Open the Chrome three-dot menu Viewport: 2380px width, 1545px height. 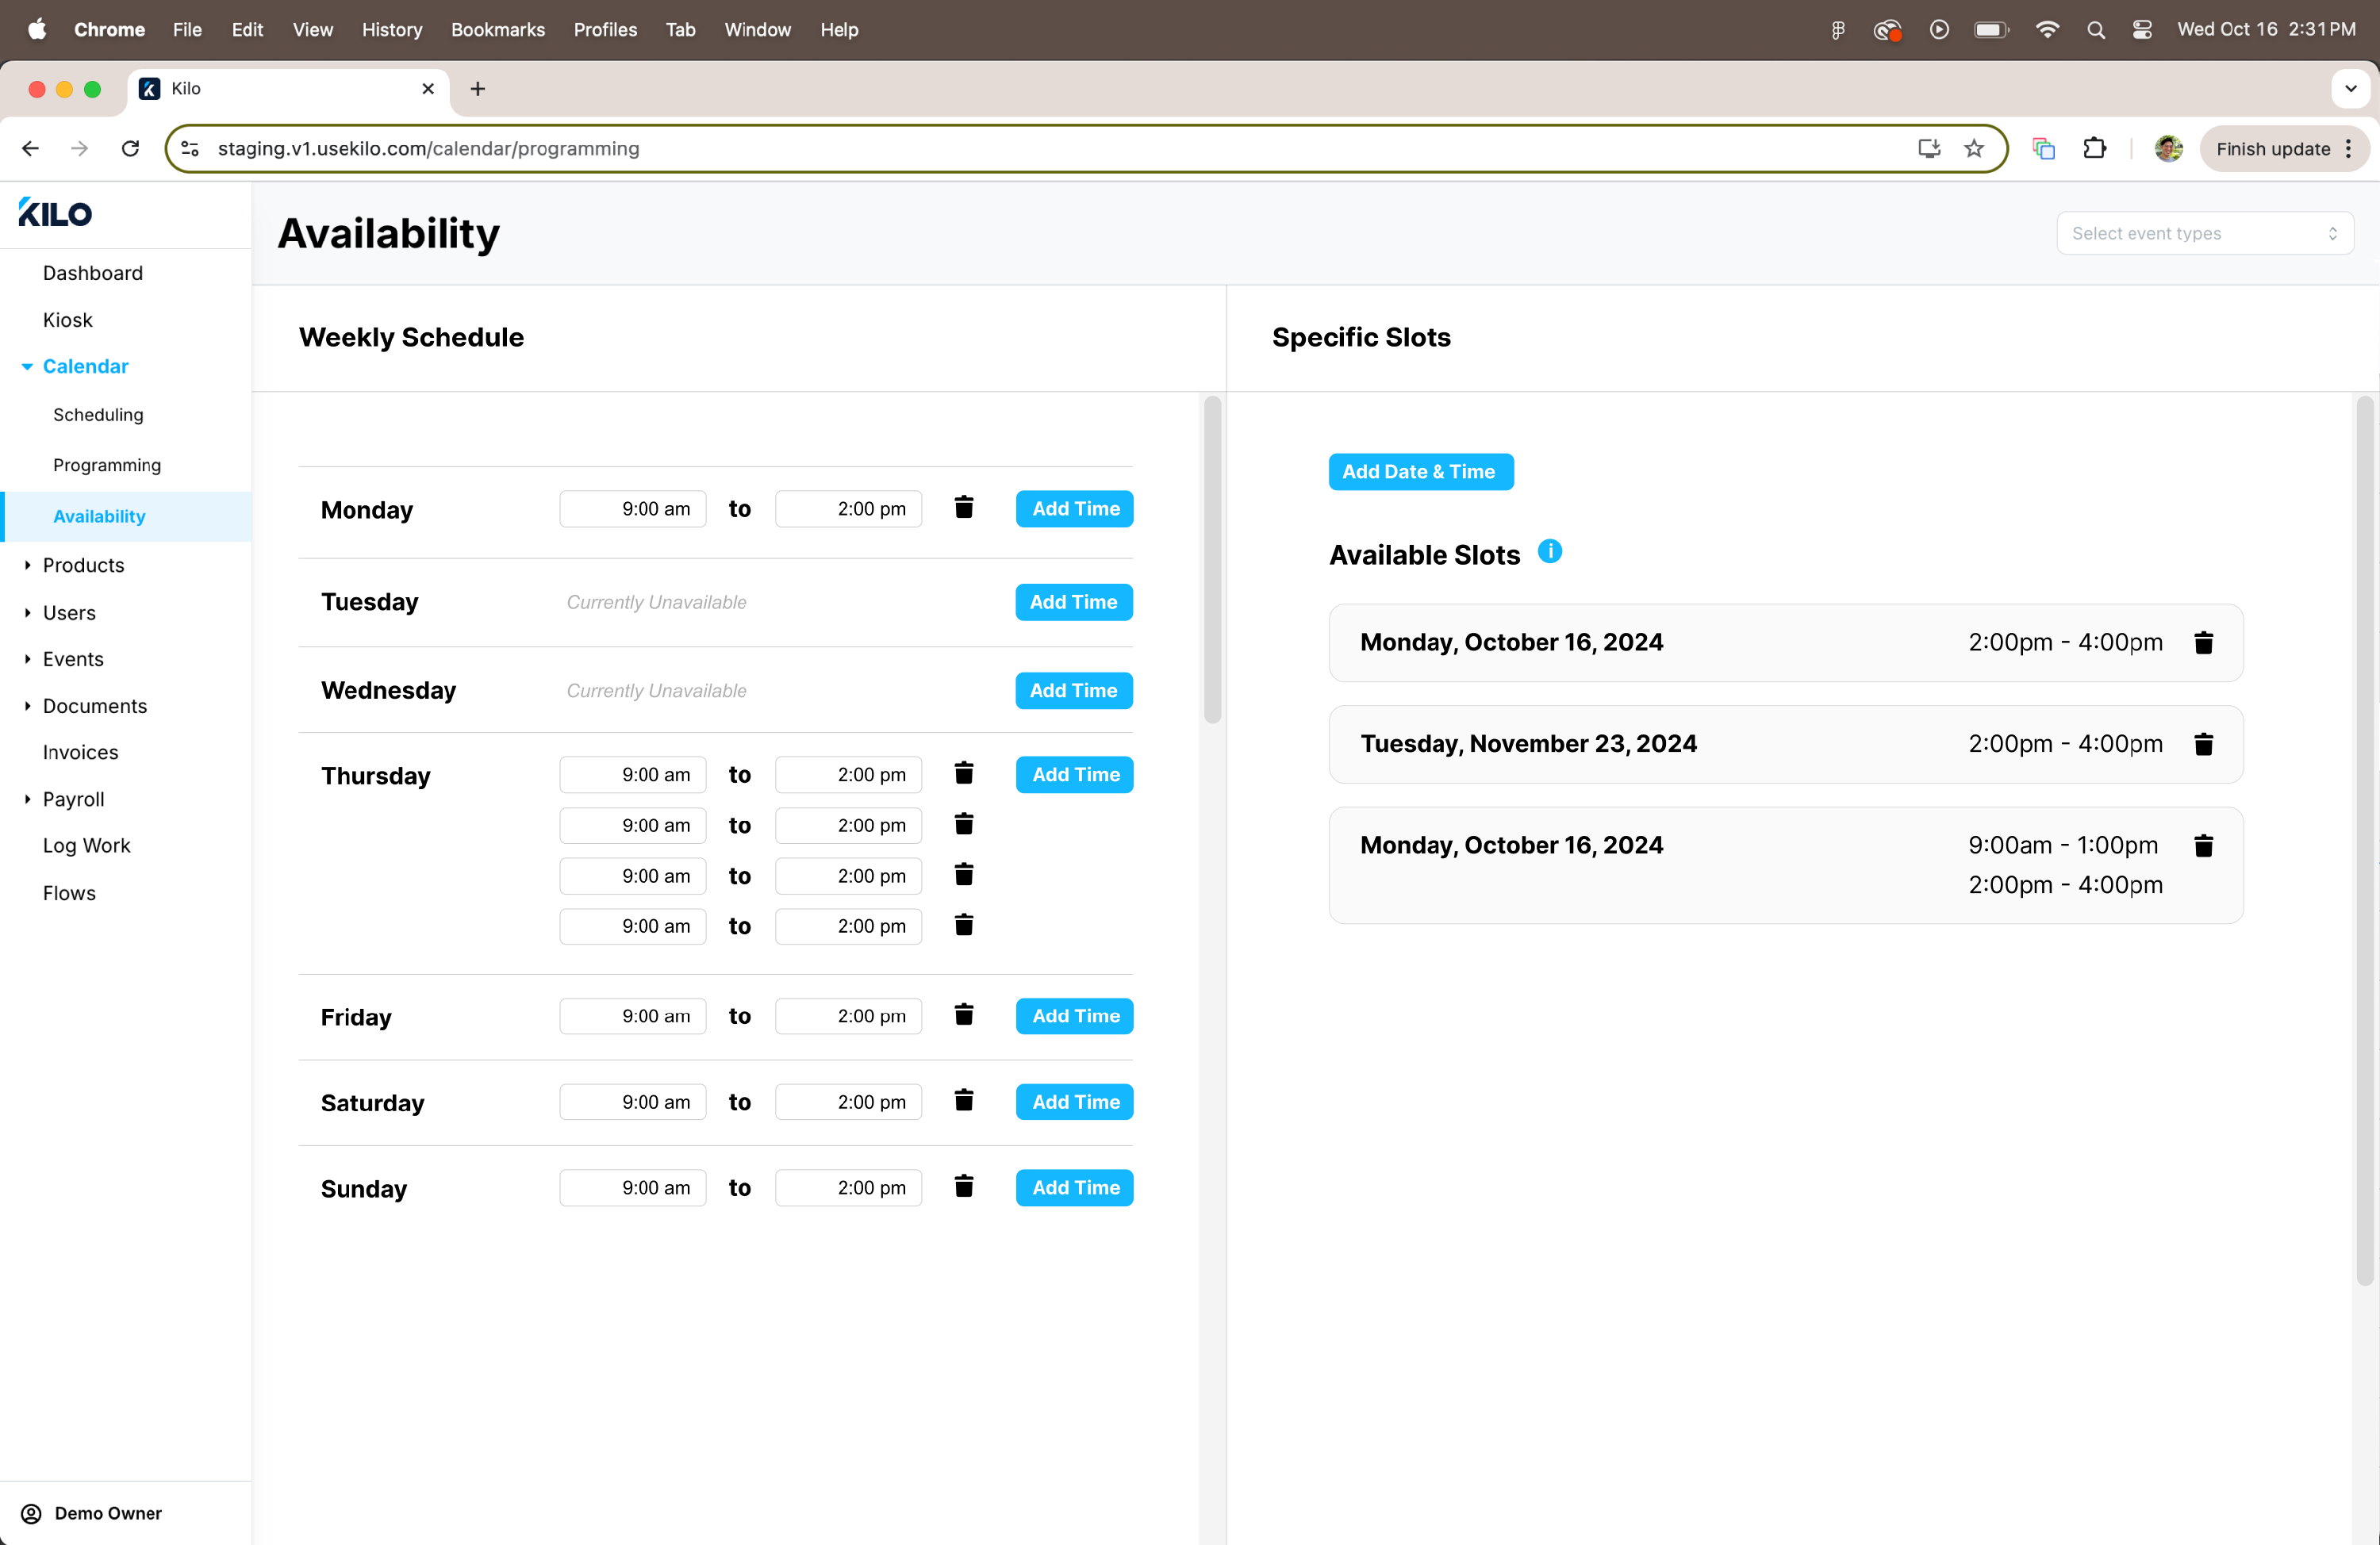pos(2348,149)
